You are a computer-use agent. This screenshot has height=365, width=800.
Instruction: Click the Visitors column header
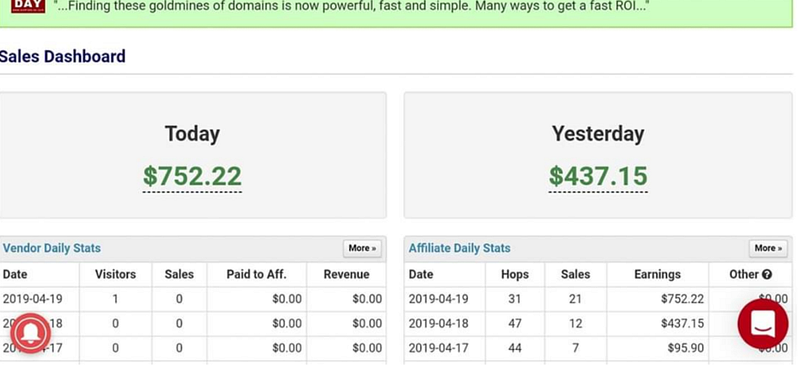(115, 275)
